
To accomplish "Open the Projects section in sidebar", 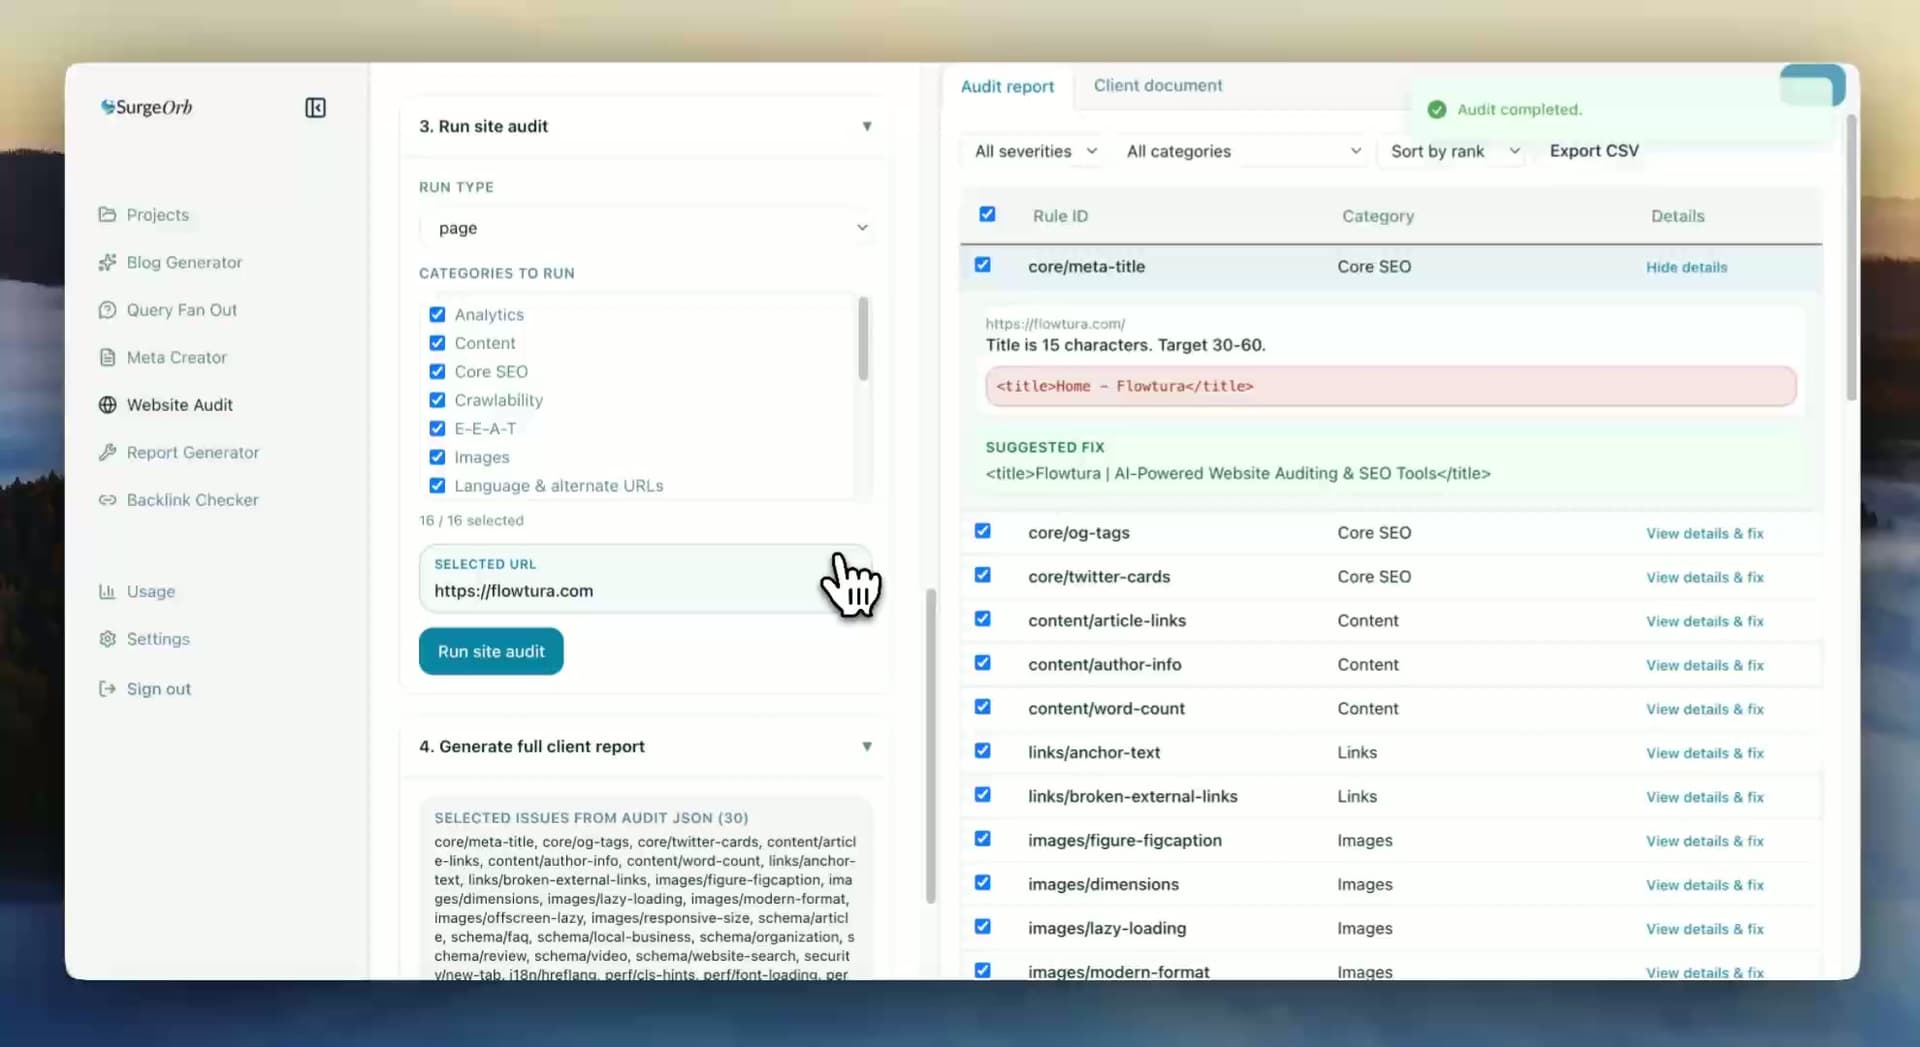I will point(156,214).
